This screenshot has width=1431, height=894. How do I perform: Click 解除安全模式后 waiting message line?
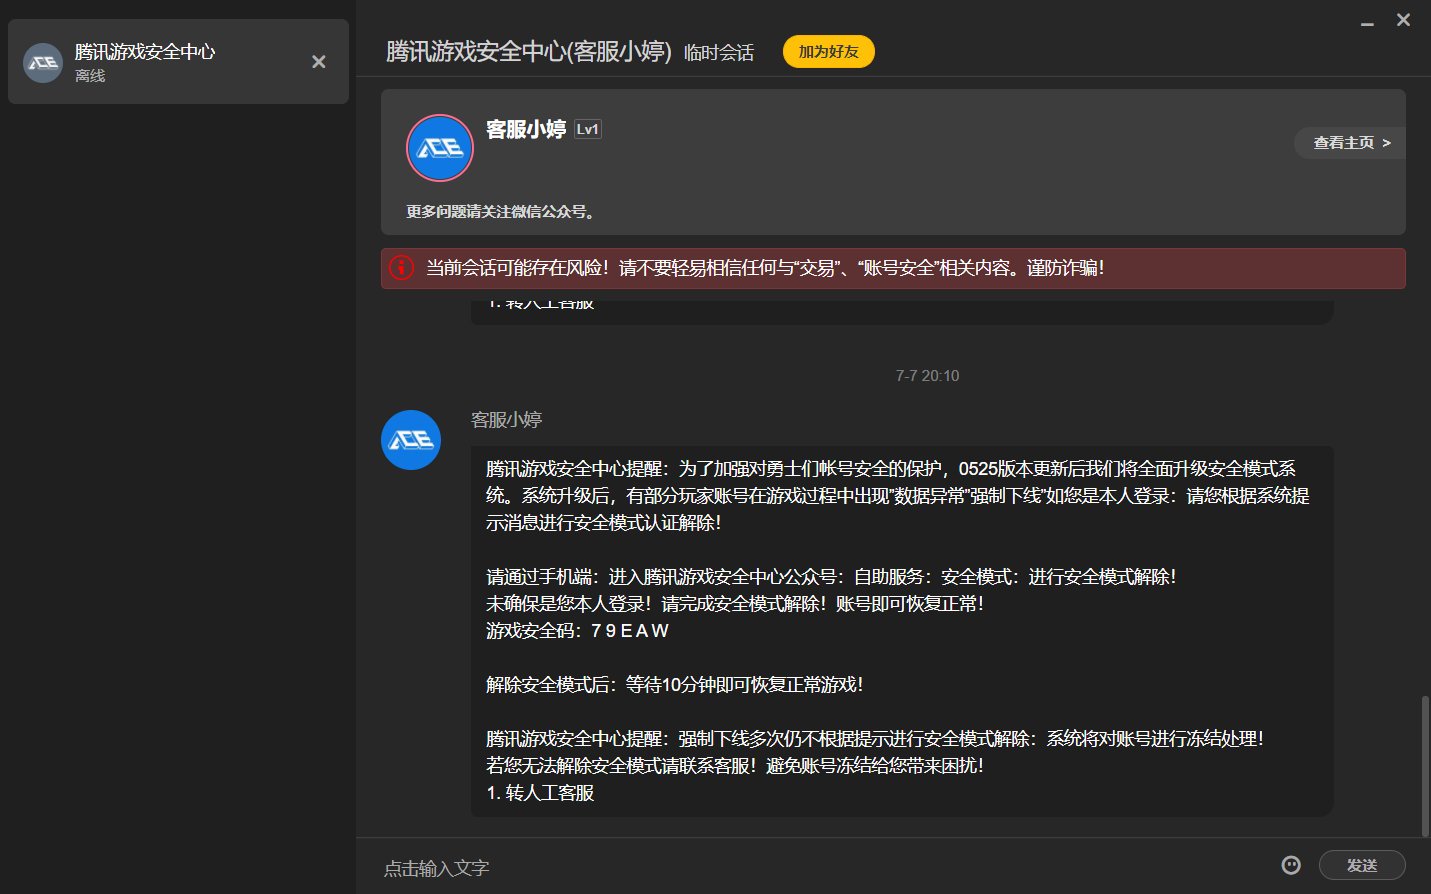coord(674,685)
